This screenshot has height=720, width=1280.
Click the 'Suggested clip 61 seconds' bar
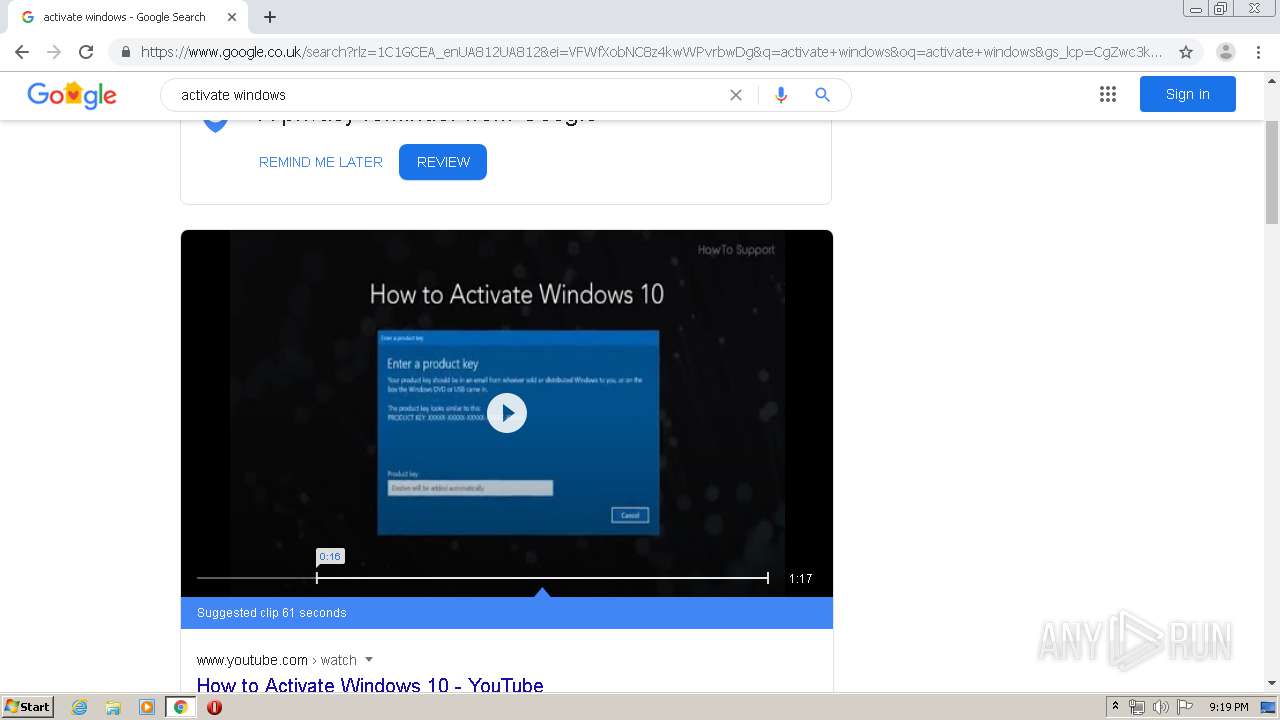[507, 613]
